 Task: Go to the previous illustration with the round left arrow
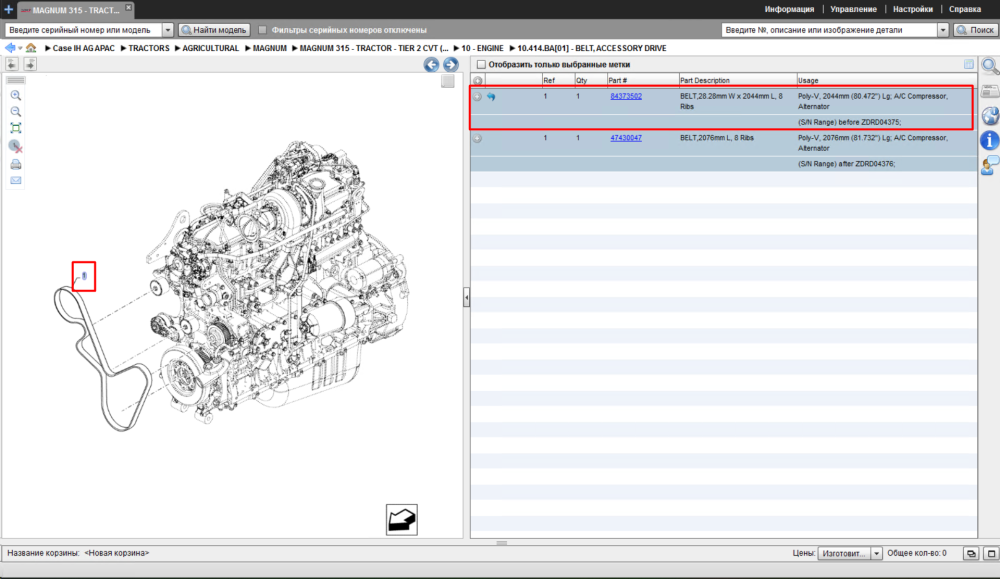tap(431, 64)
